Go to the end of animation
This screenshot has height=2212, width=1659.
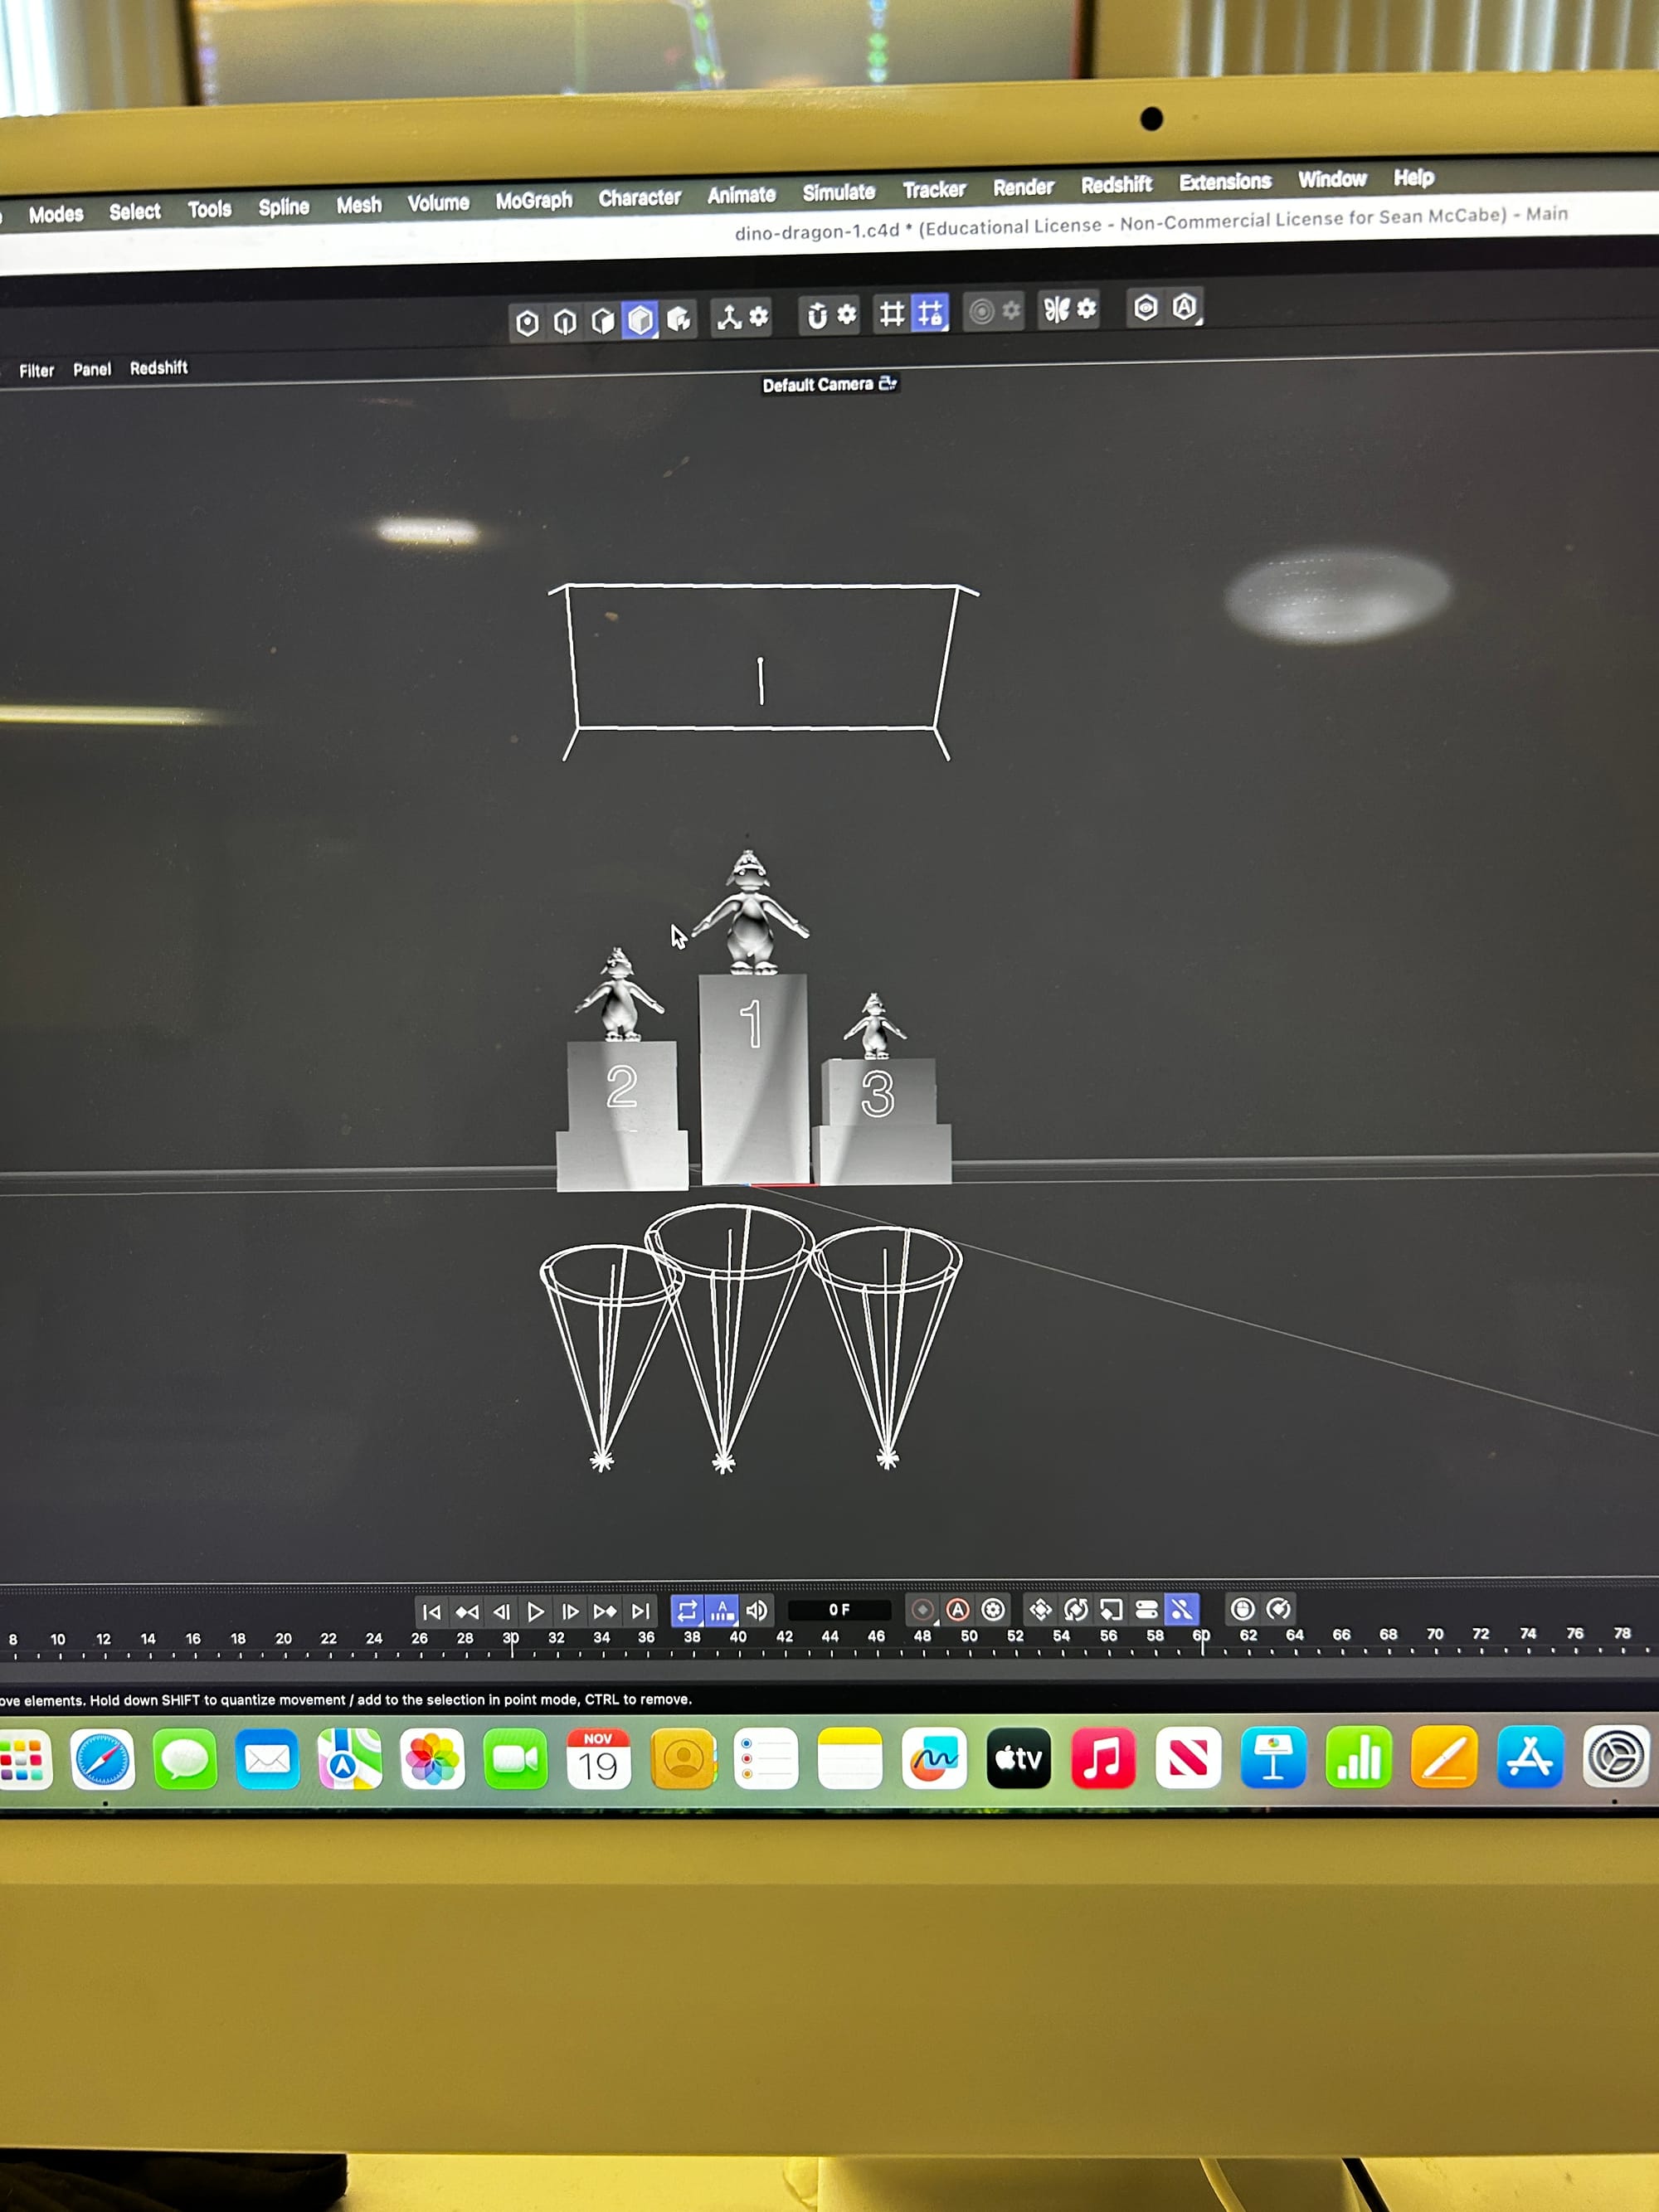click(x=640, y=1611)
